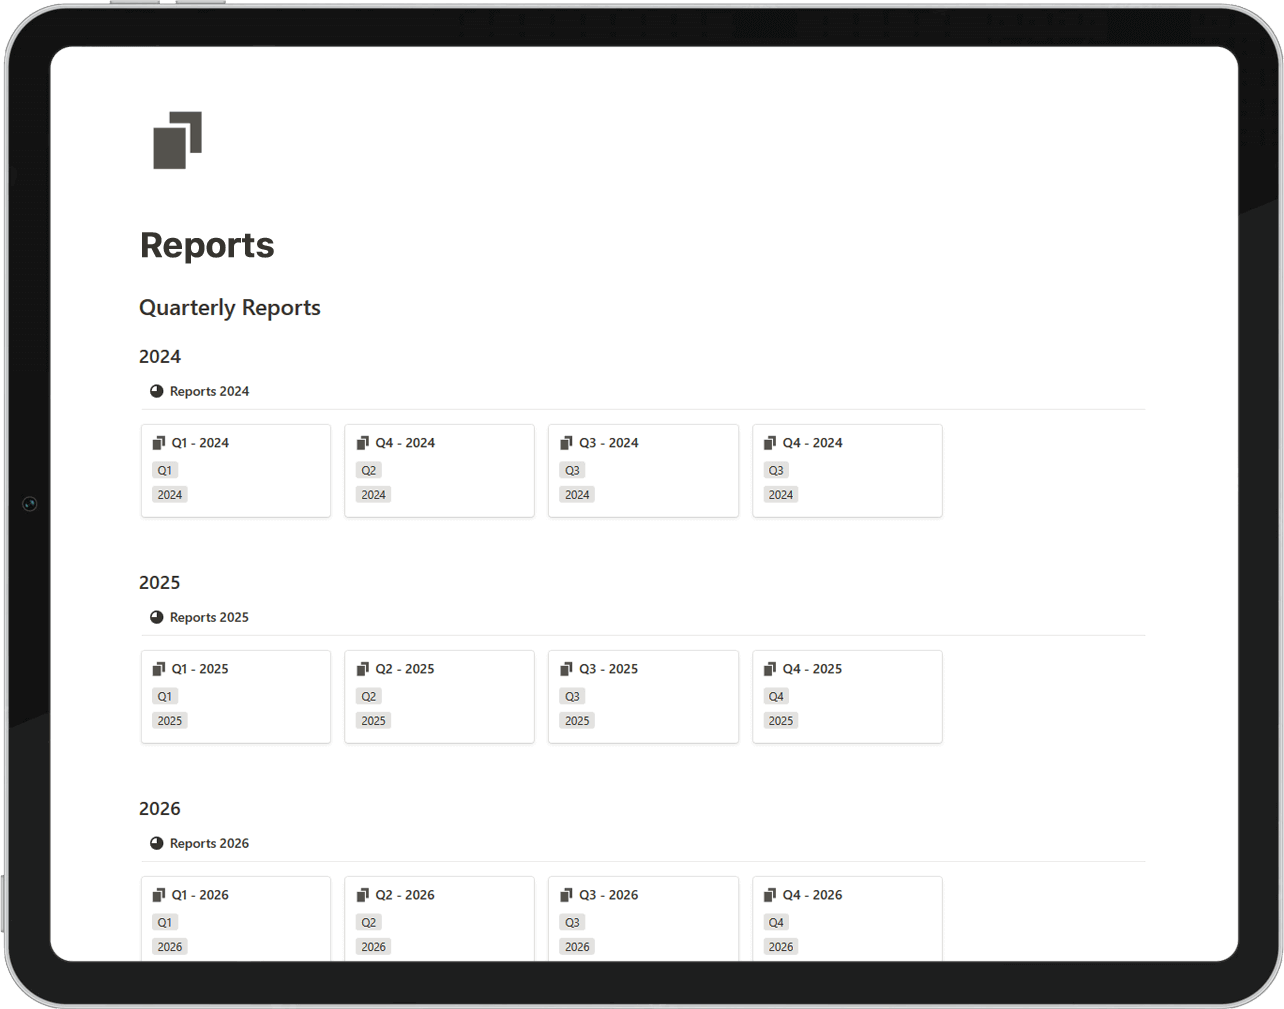Click the 2025 tag in Q4 - 2025 card
Image resolution: width=1284 pixels, height=1009 pixels.
(x=781, y=721)
